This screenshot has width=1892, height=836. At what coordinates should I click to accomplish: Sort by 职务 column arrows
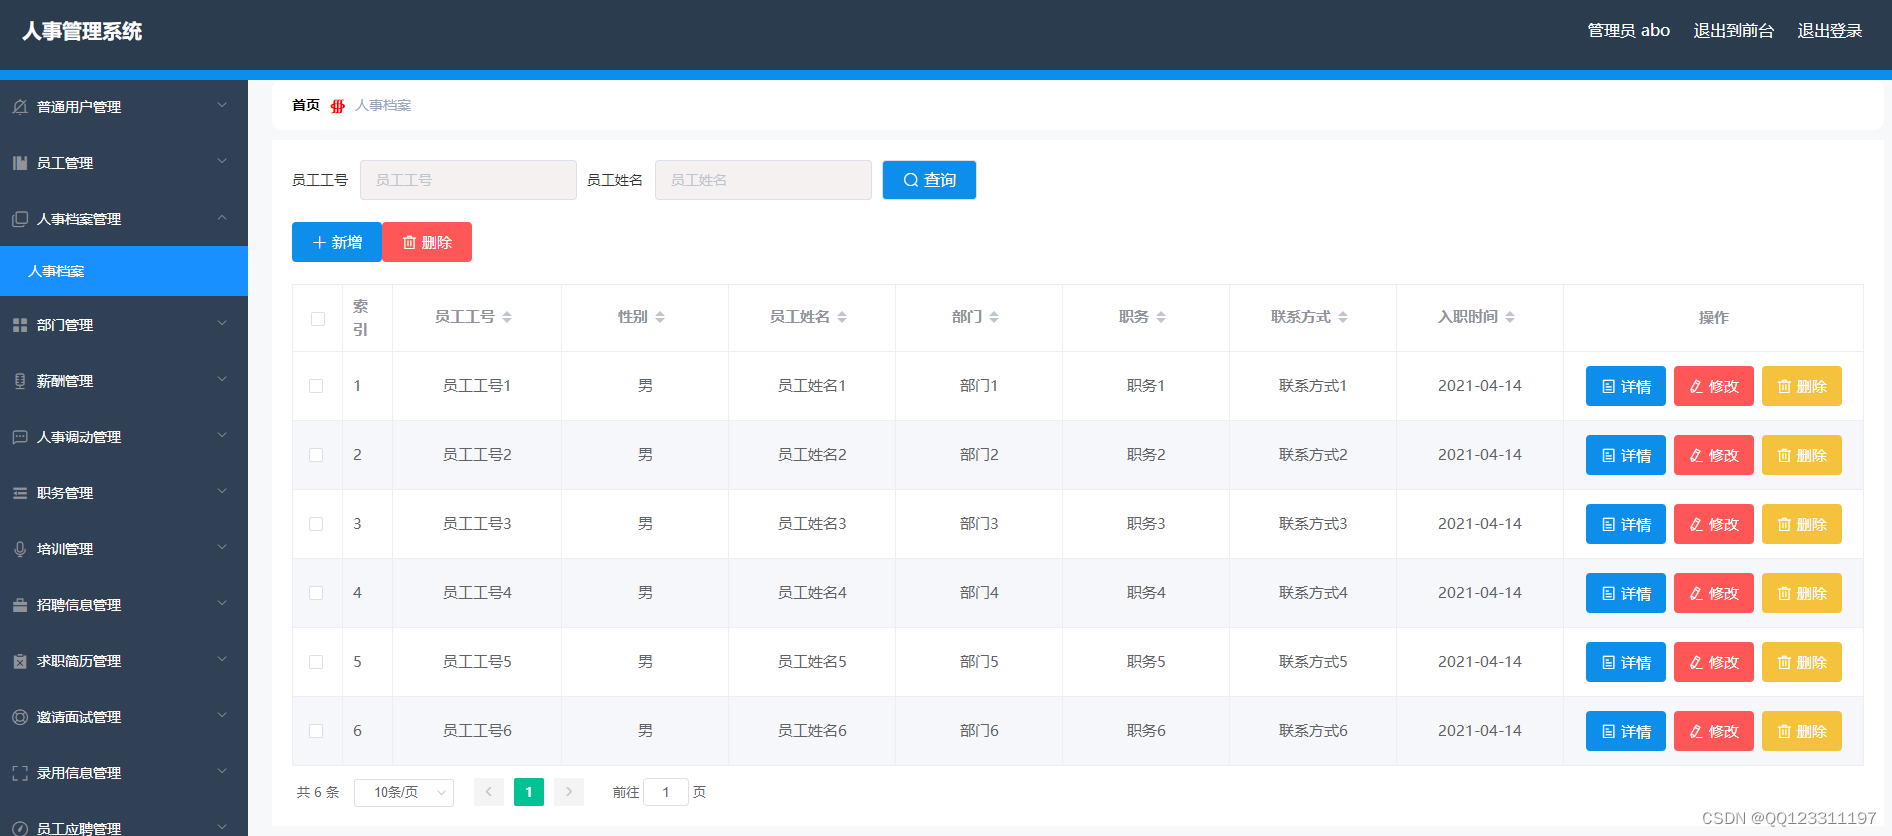tap(1161, 317)
